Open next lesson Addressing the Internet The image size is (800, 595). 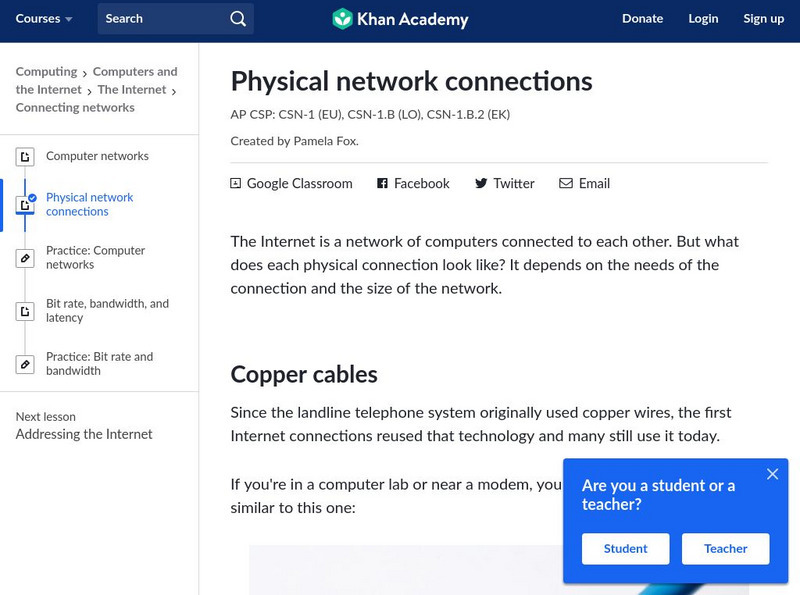coord(85,434)
